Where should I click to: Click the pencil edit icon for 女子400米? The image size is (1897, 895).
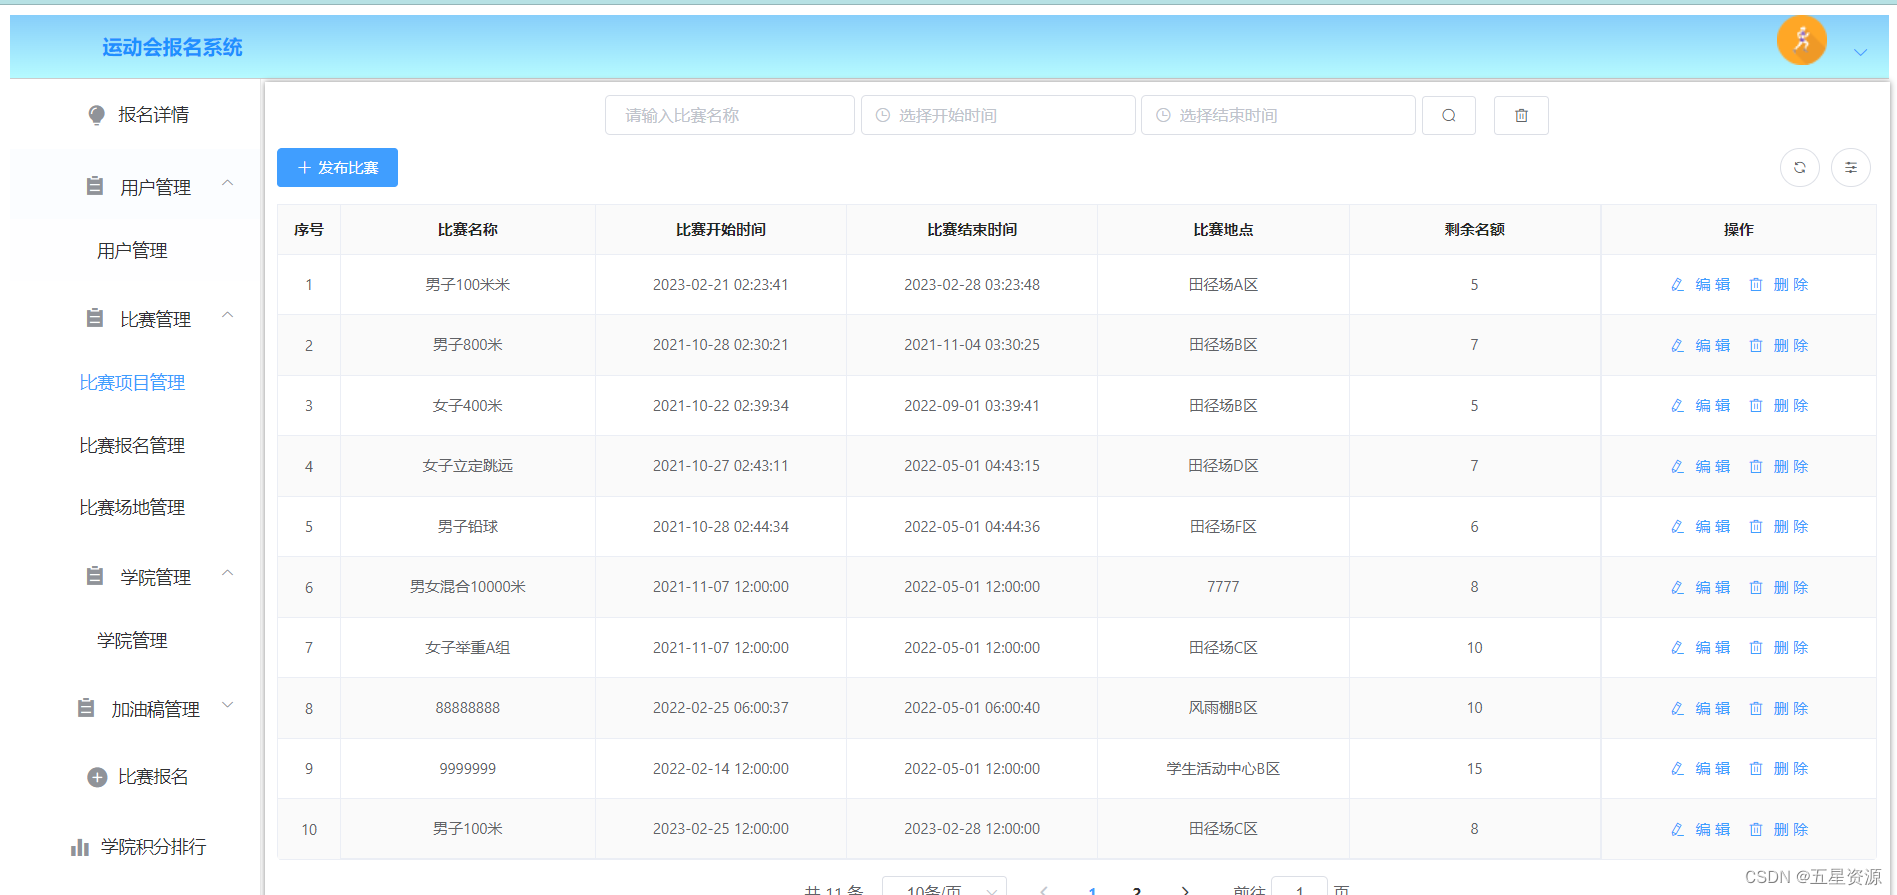coord(1677,406)
